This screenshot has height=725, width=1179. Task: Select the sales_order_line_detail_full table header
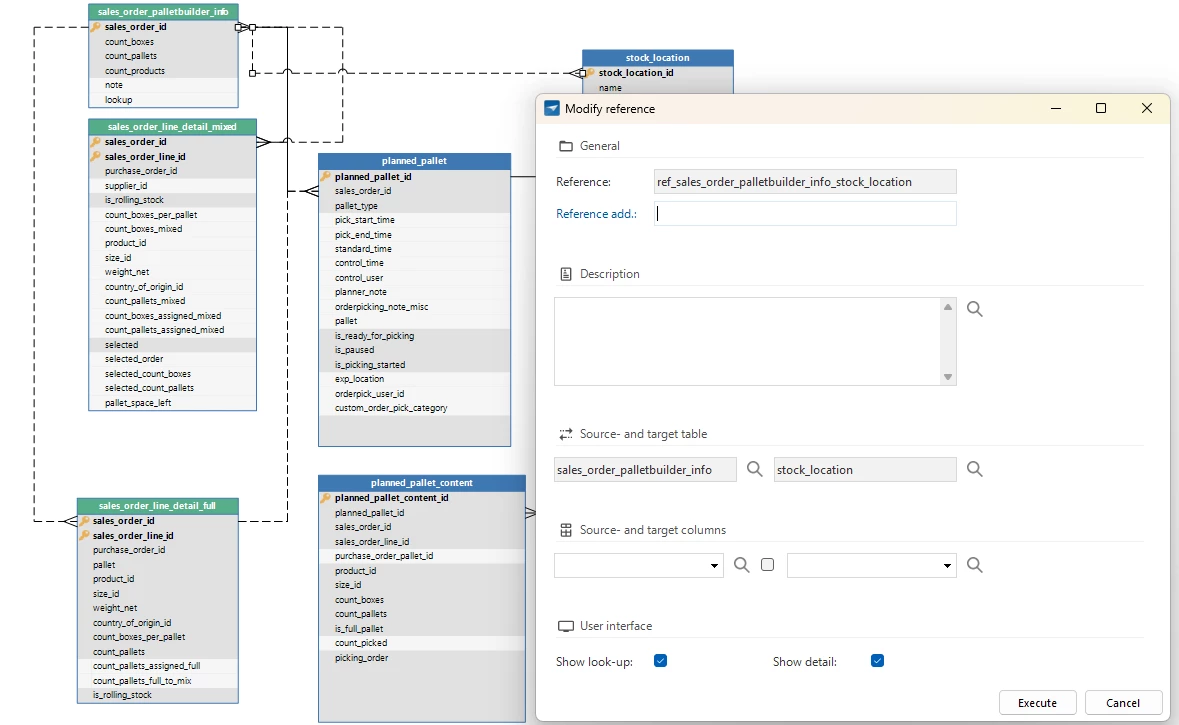pos(158,505)
